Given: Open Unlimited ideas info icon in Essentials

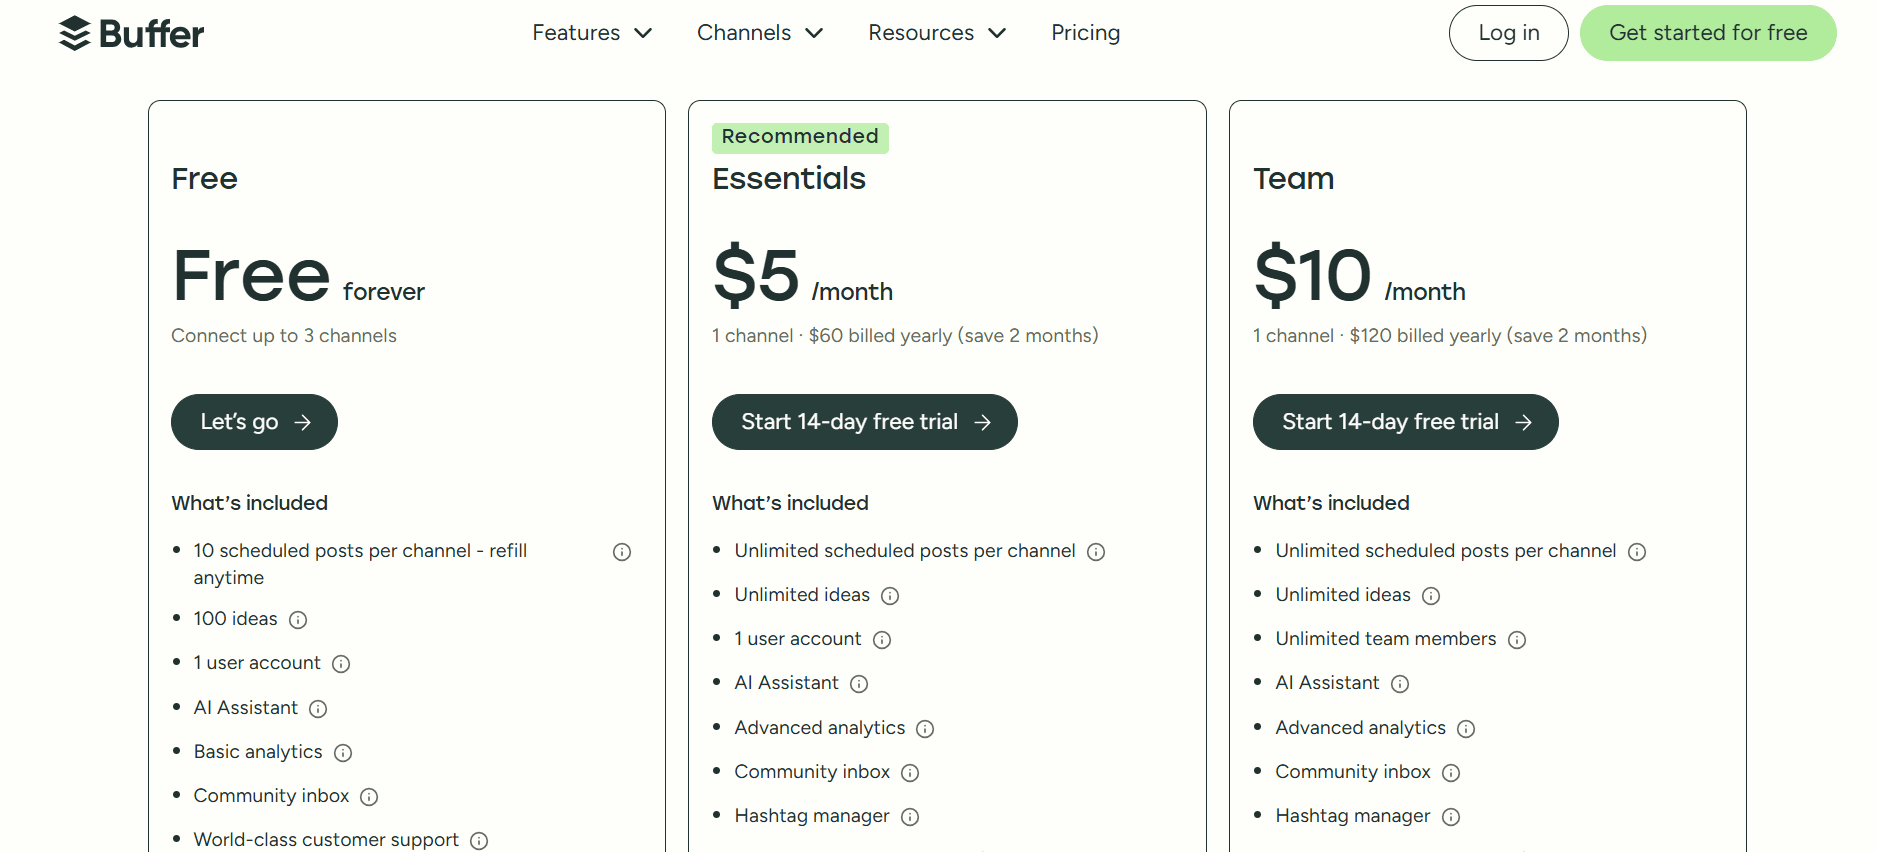Looking at the screenshot, I should tap(890, 596).
